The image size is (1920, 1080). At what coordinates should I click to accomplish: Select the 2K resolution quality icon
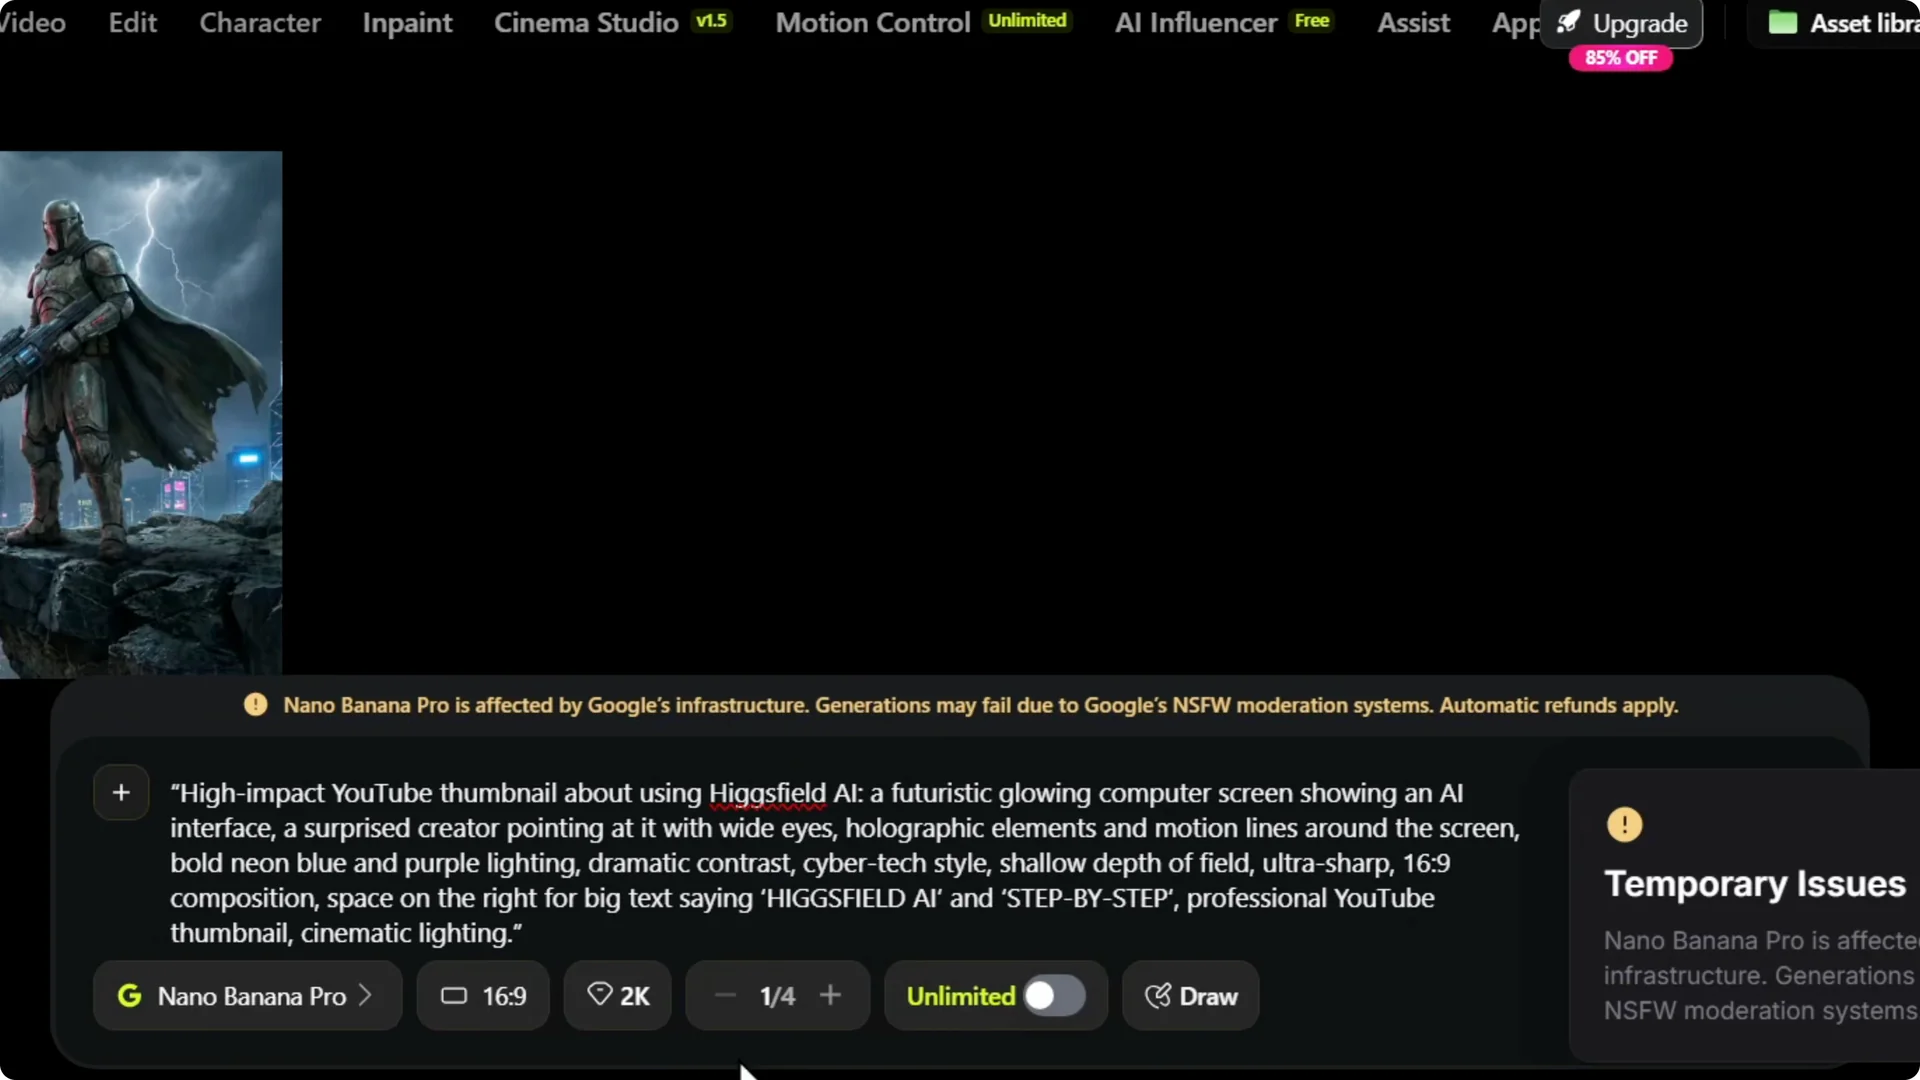point(598,995)
